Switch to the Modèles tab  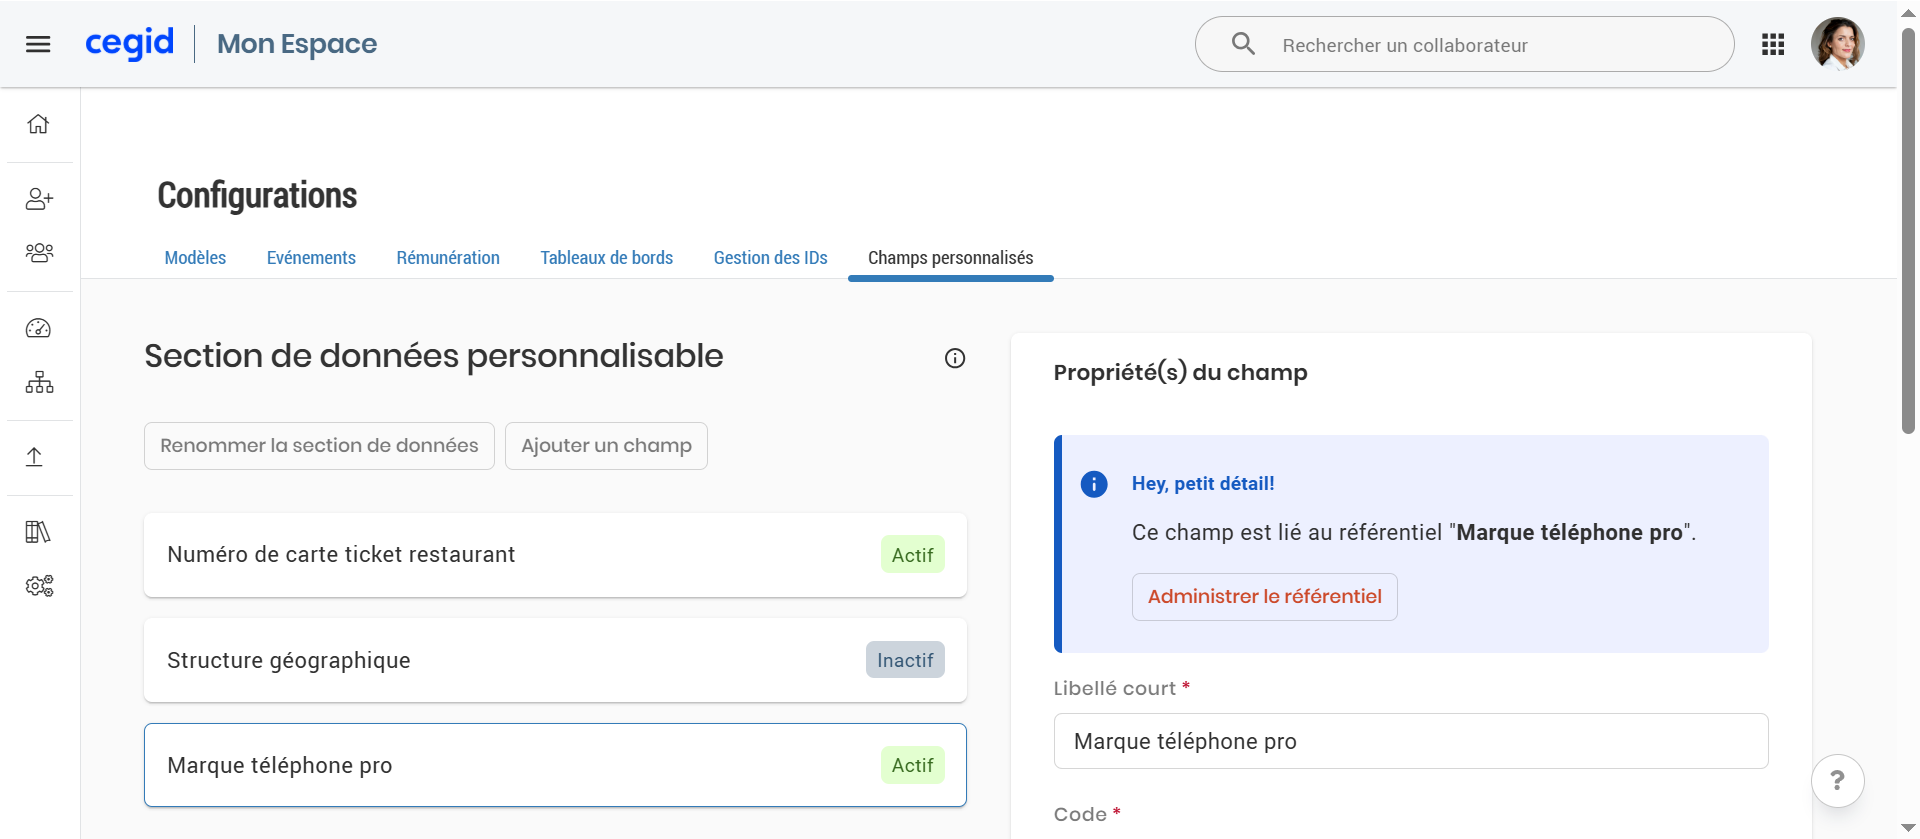[x=195, y=258]
